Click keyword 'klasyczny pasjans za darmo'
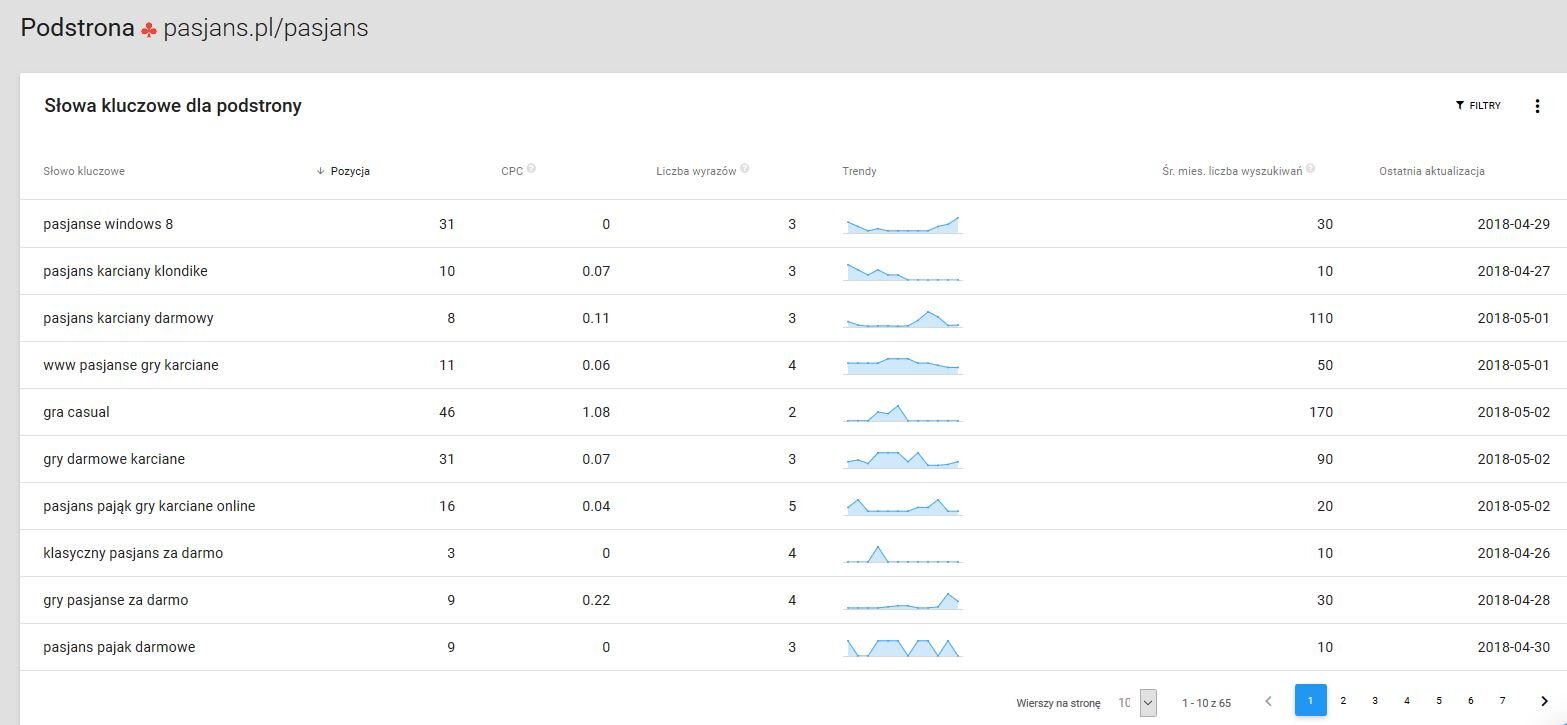The height and width of the screenshot is (725, 1567). [134, 553]
